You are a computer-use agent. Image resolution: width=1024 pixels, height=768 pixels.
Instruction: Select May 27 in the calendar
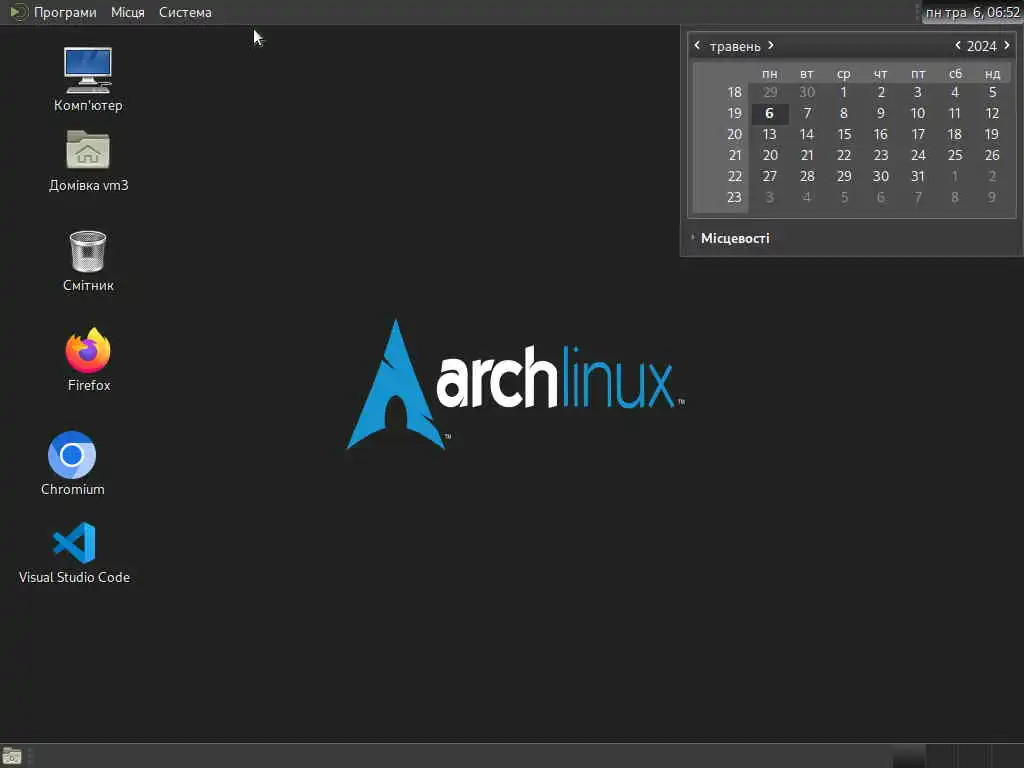coord(769,176)
